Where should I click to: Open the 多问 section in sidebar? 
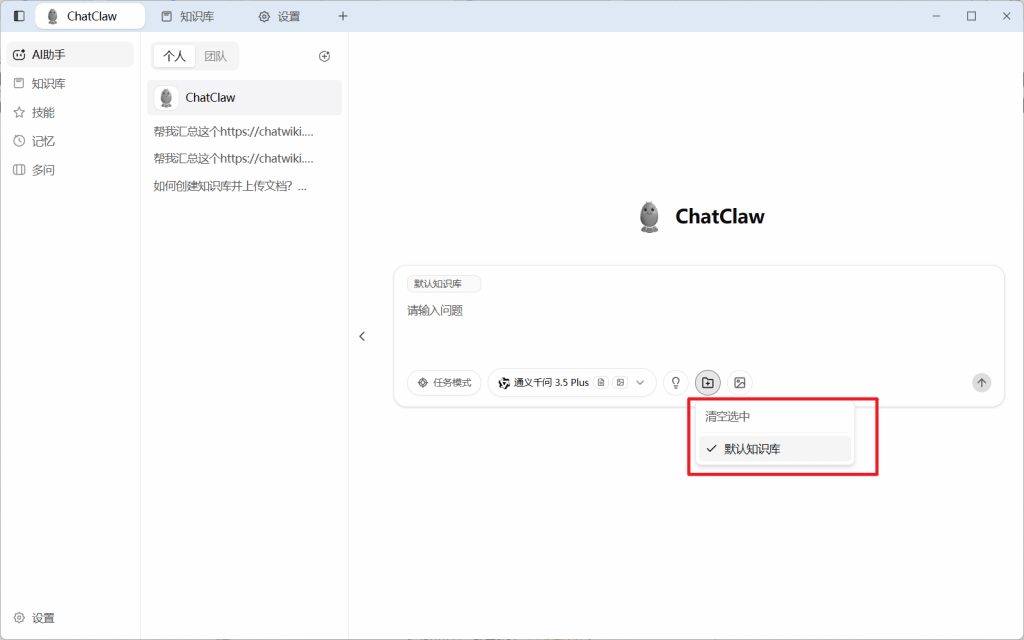click(x=42, y=169)
